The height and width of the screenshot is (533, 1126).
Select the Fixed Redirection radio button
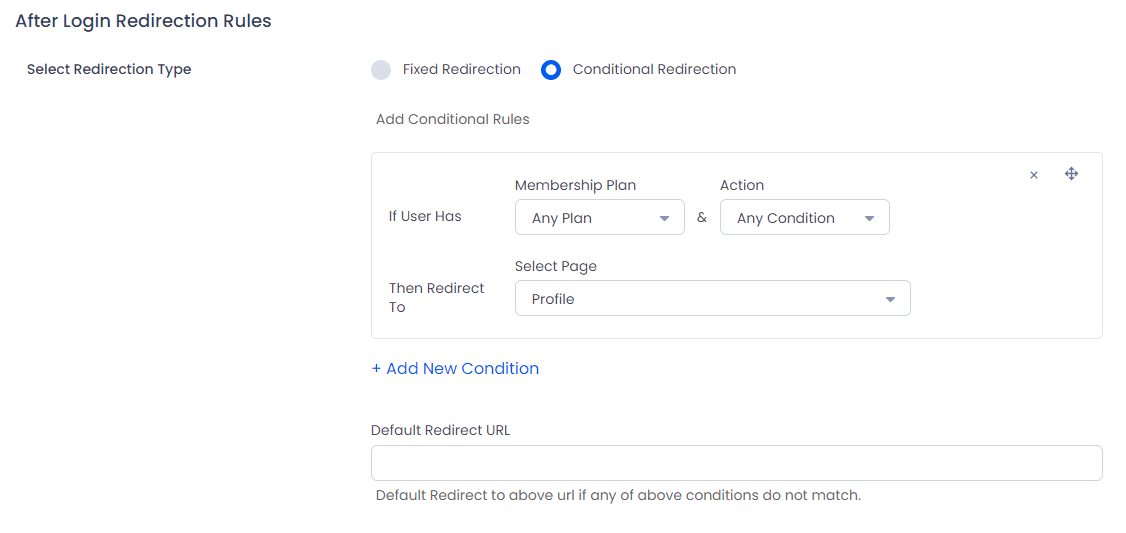pos(381,70)
